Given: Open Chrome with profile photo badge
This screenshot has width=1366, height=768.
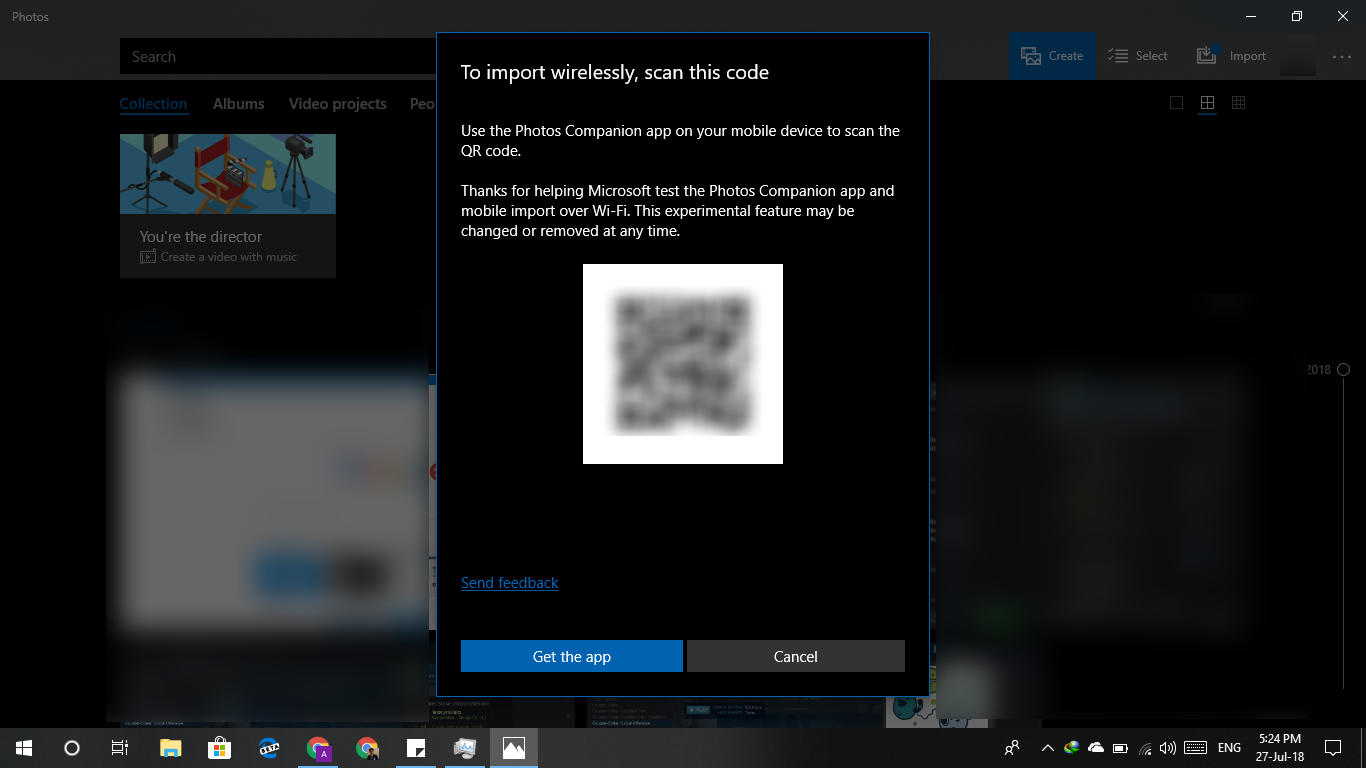Looking at the screenshot, I should click(367, 748).
